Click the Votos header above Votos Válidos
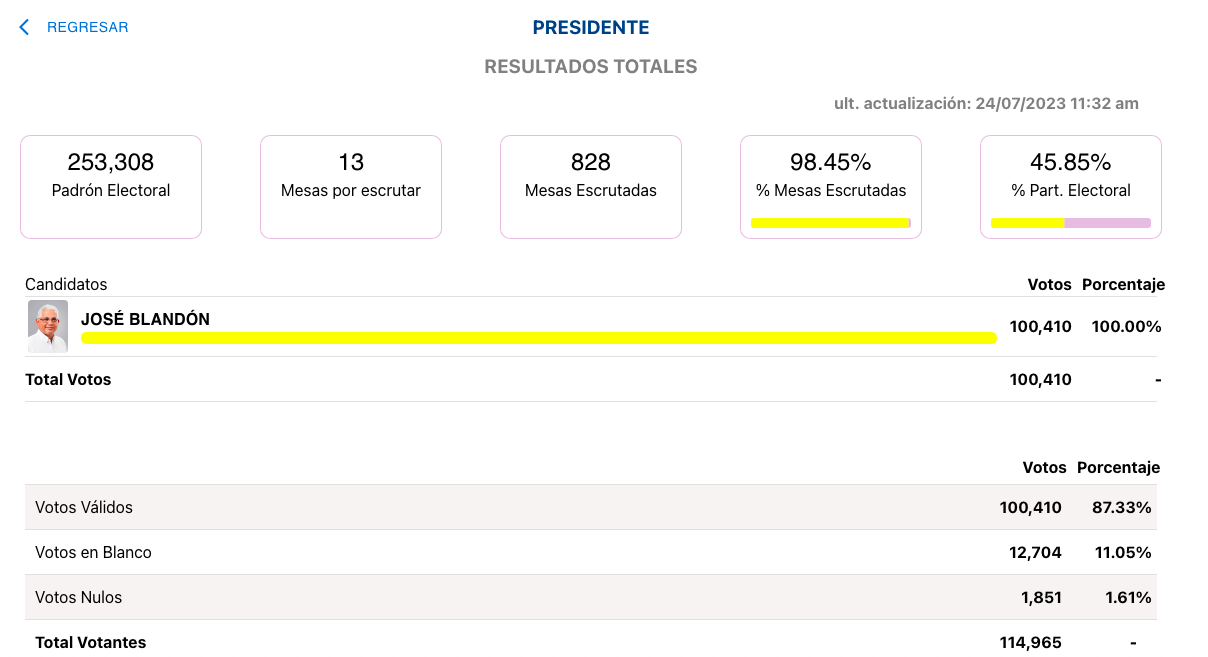 1044,467
